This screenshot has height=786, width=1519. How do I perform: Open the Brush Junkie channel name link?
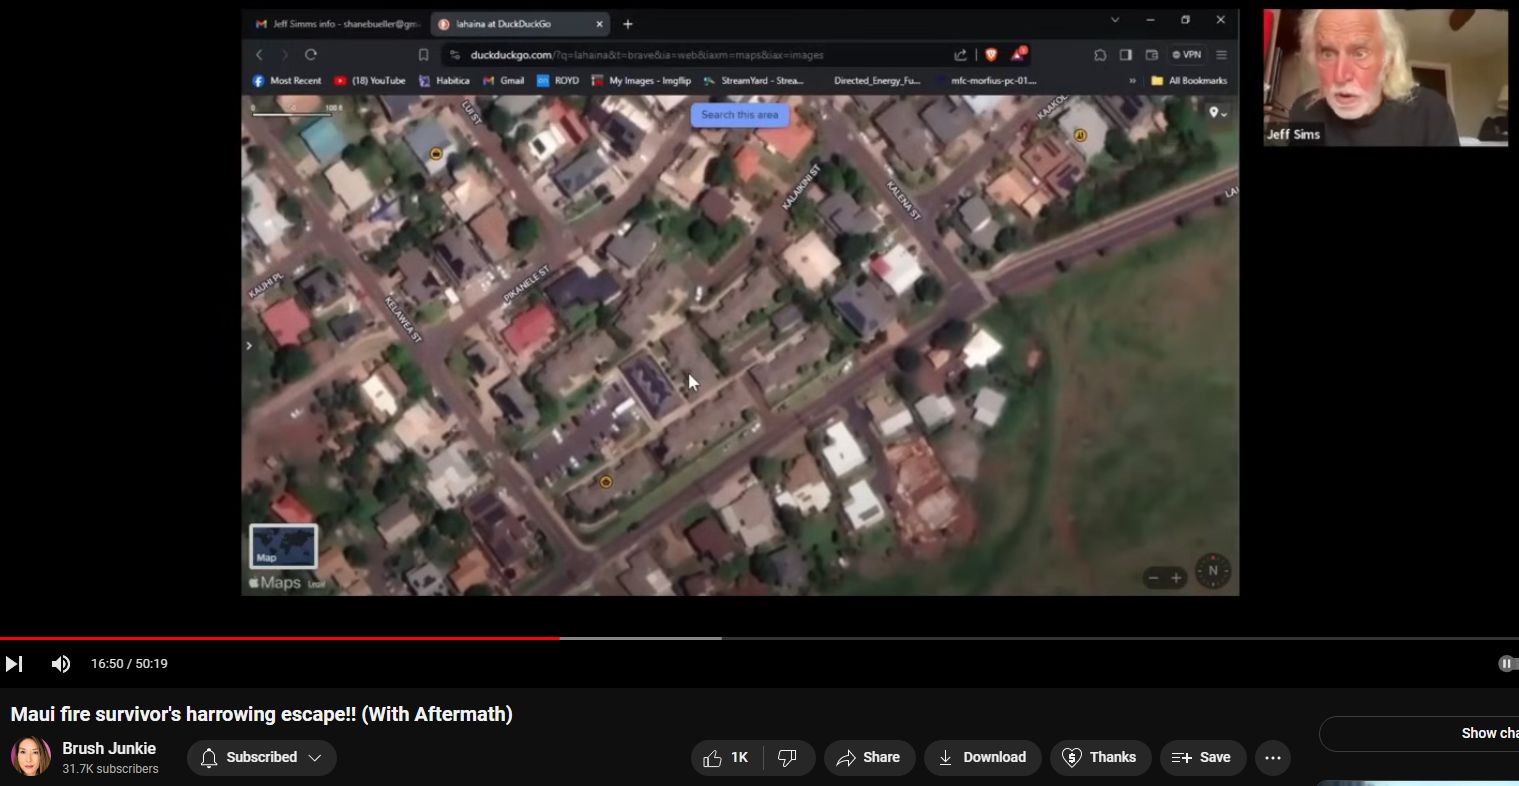(109, 748)
